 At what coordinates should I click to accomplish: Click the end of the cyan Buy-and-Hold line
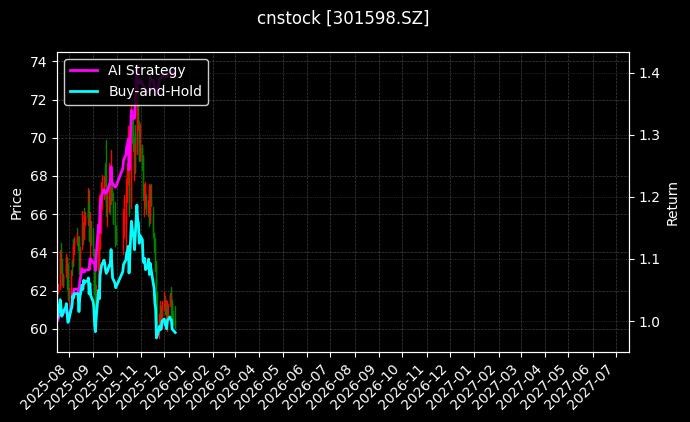(176, 332)
